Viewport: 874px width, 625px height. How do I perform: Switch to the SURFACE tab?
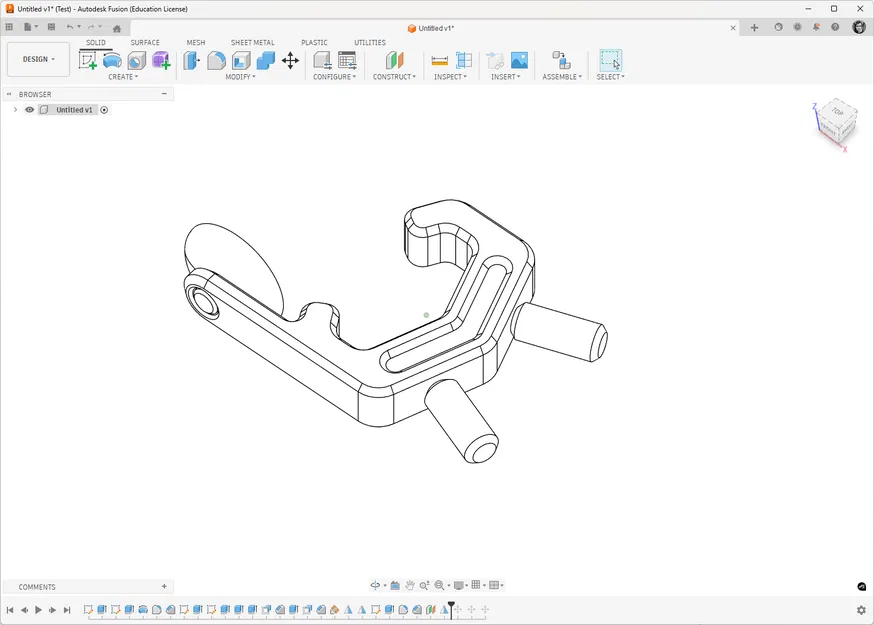(145, 42)
